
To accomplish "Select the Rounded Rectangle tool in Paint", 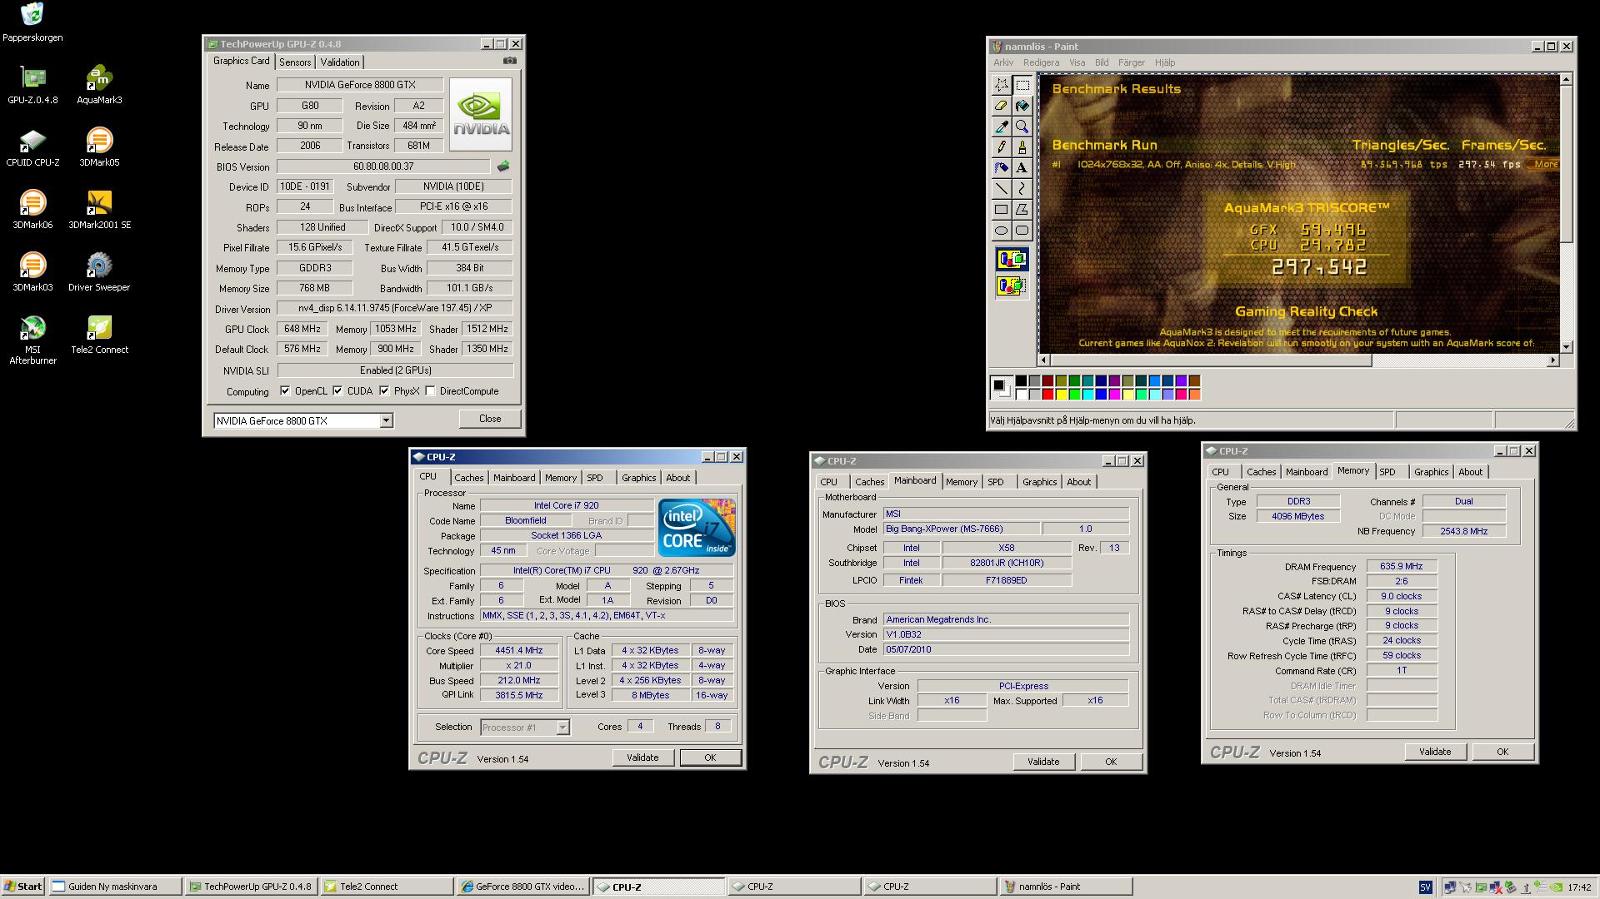I will tap(1022, 230).
